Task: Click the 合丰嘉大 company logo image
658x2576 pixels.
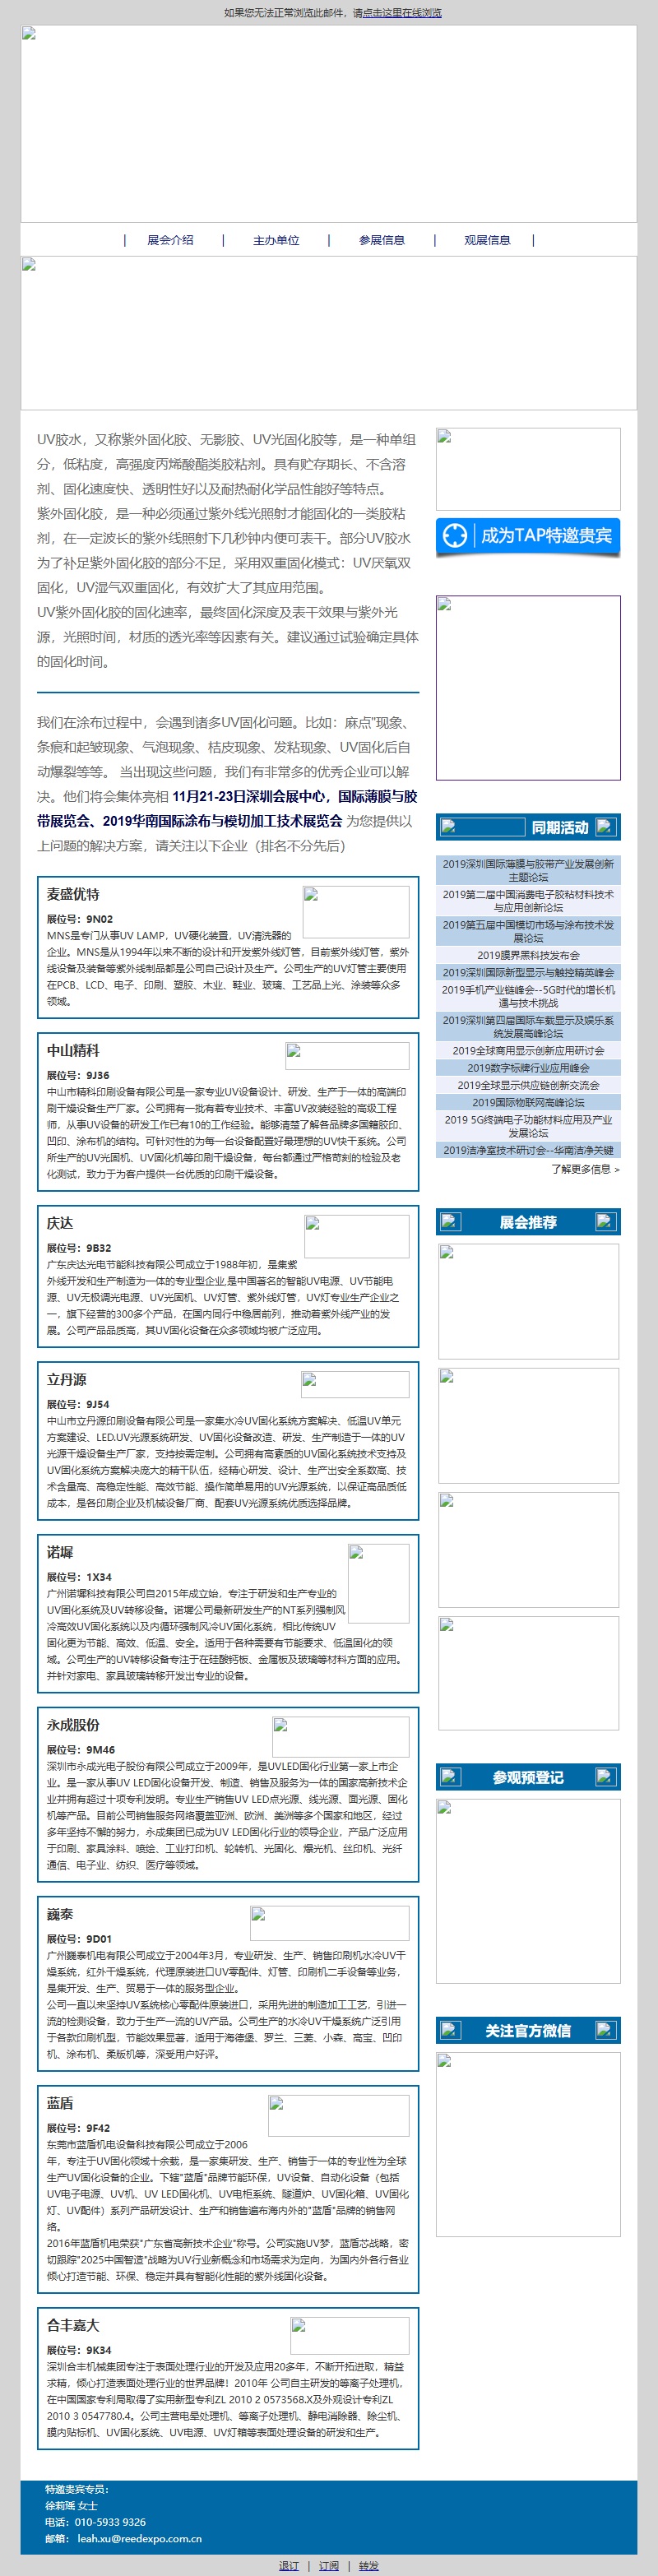Action: click(349, 2336)
